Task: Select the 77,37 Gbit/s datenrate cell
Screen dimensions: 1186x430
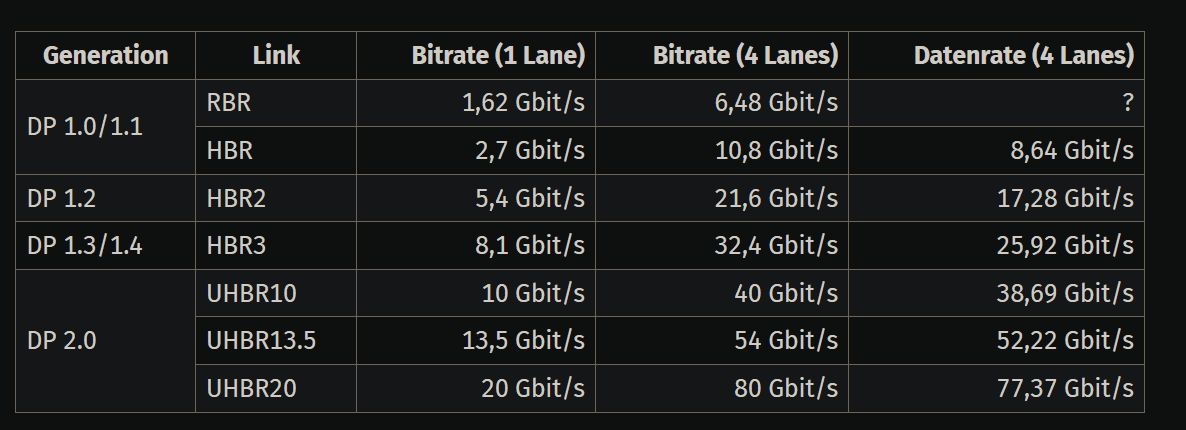Action: tap(1065, 388)
